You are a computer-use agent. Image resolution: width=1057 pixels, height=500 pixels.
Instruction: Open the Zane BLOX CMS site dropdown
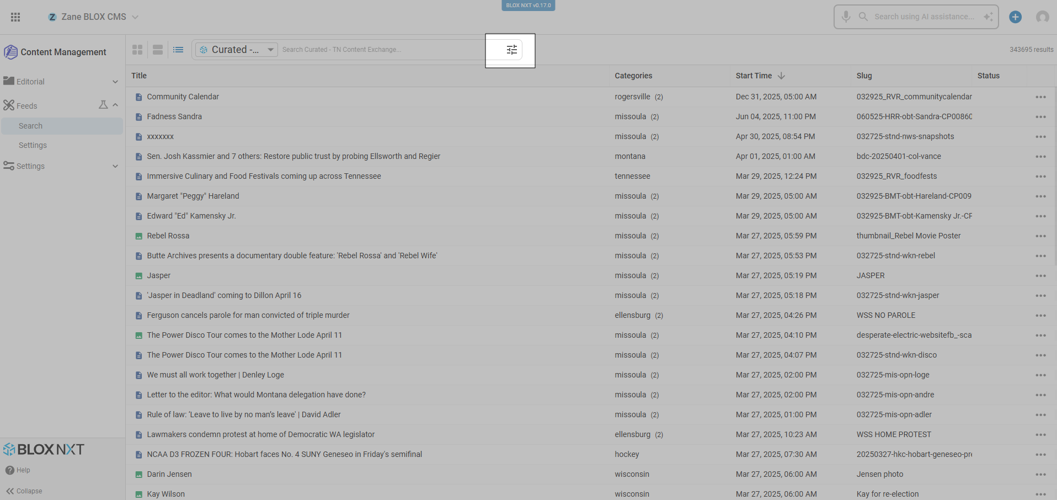(x=93, y=17)
